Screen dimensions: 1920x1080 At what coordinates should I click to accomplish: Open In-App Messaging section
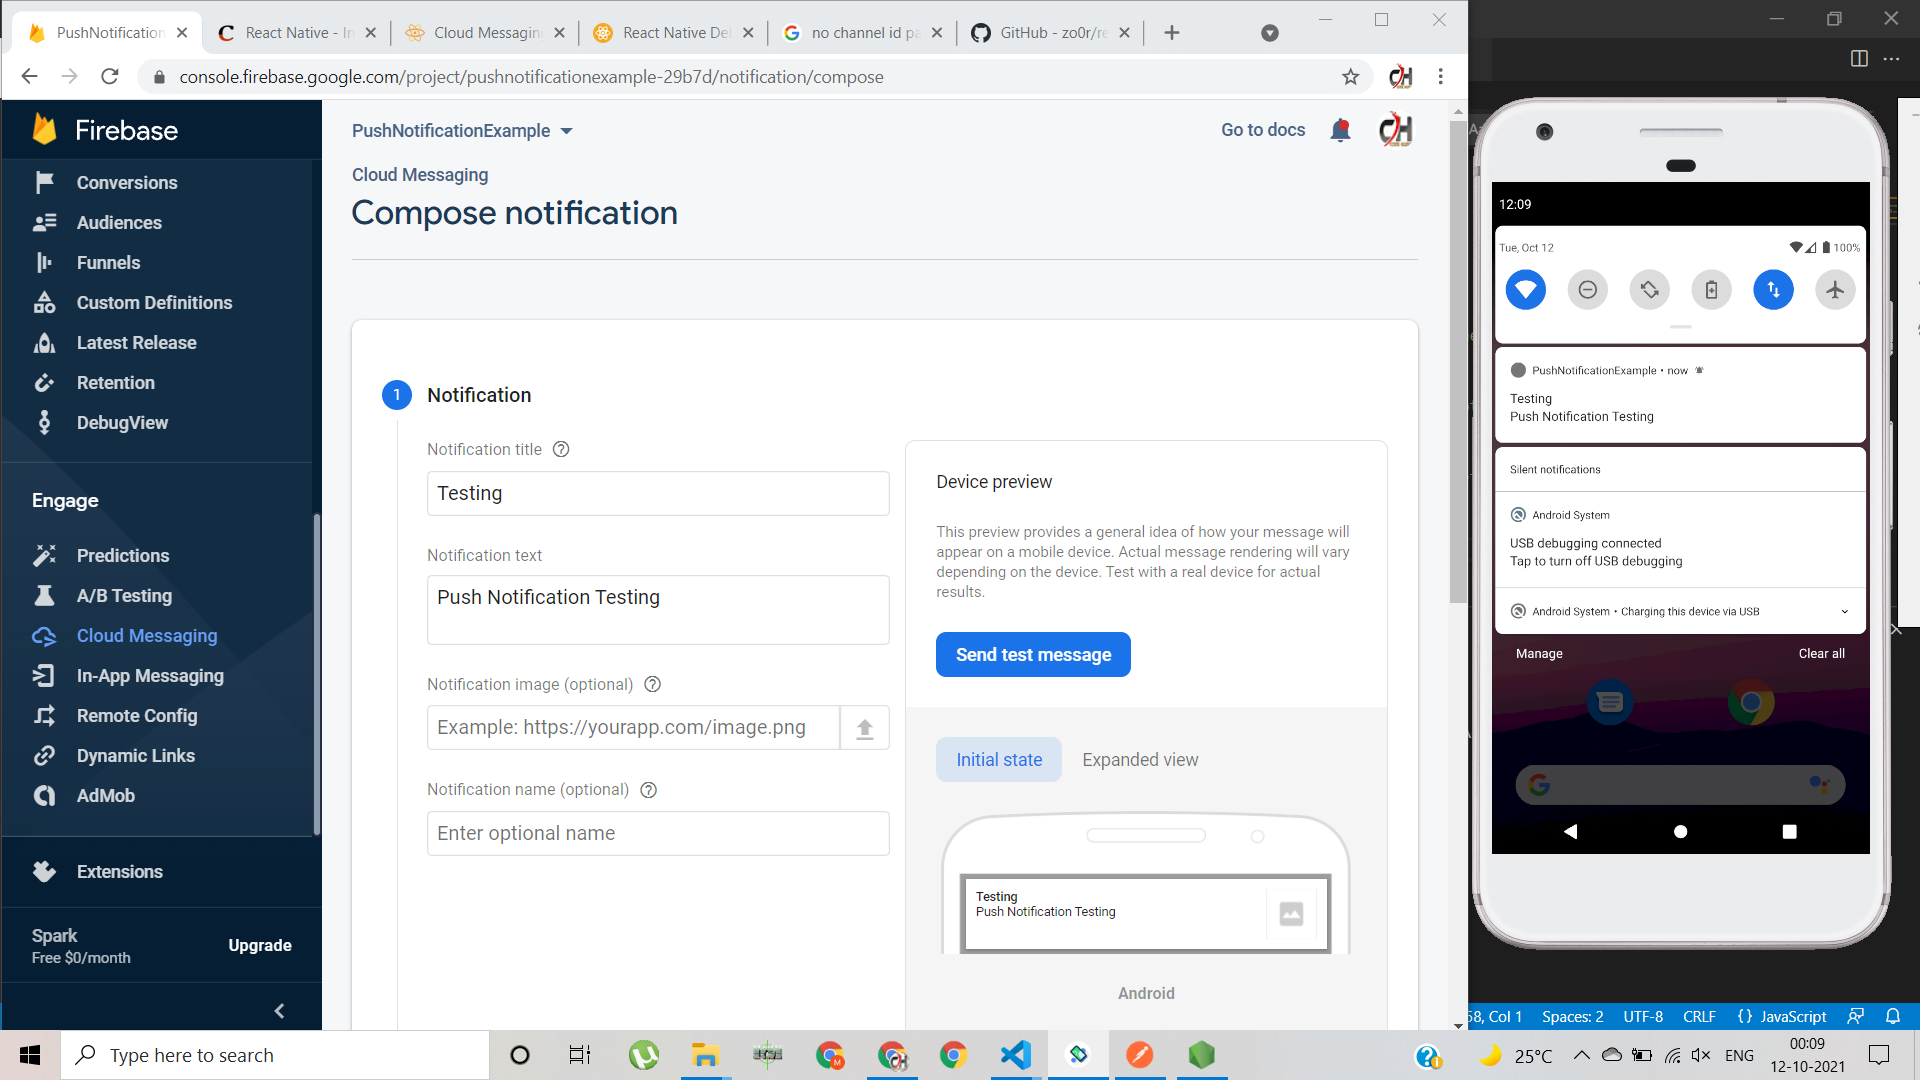[x=150, y=676]
